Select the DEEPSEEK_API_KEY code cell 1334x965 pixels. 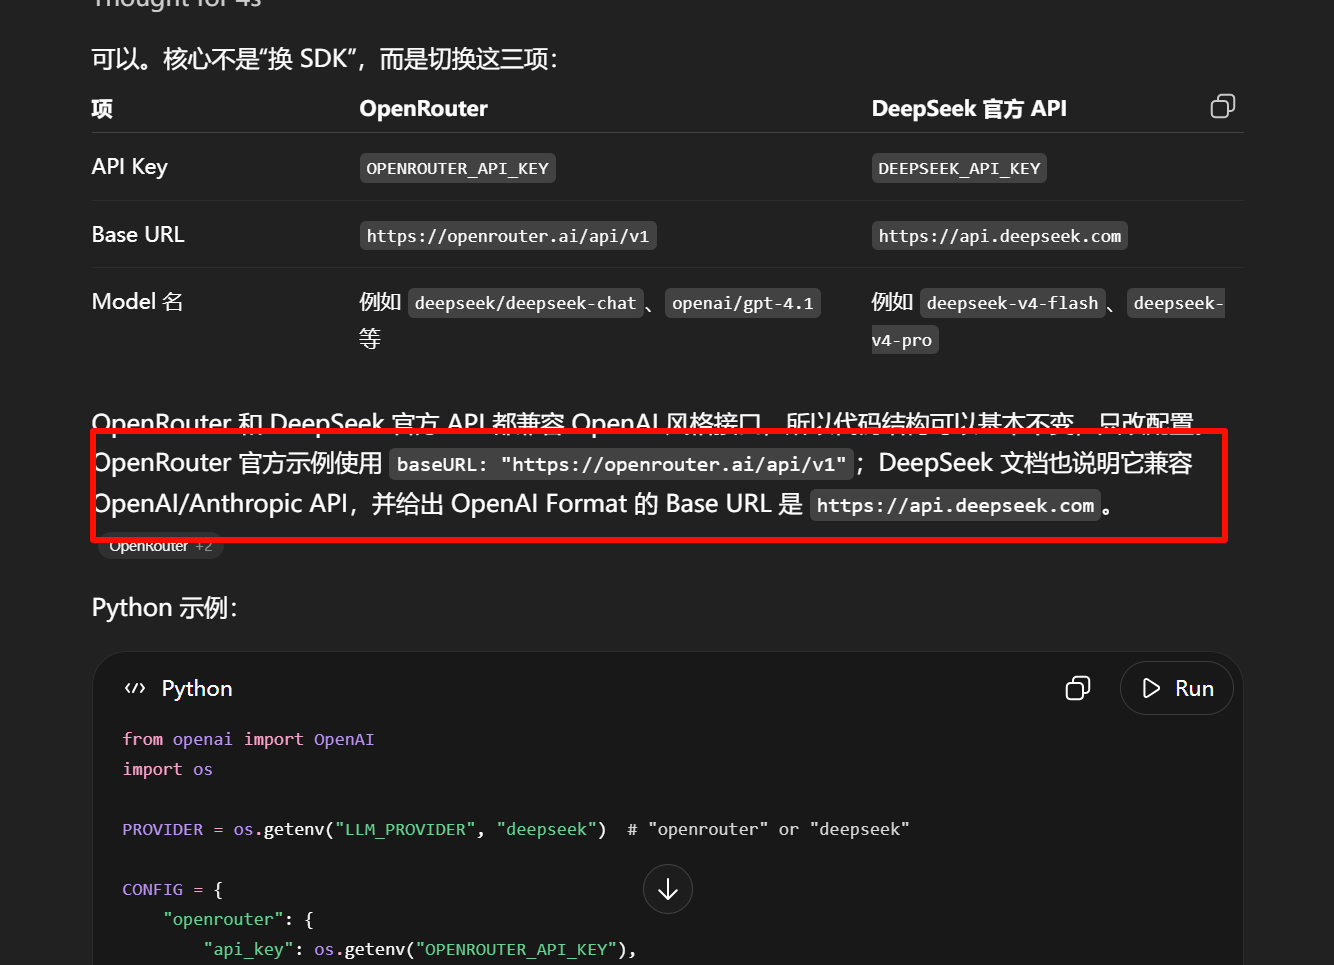click(x=959, y=168)
